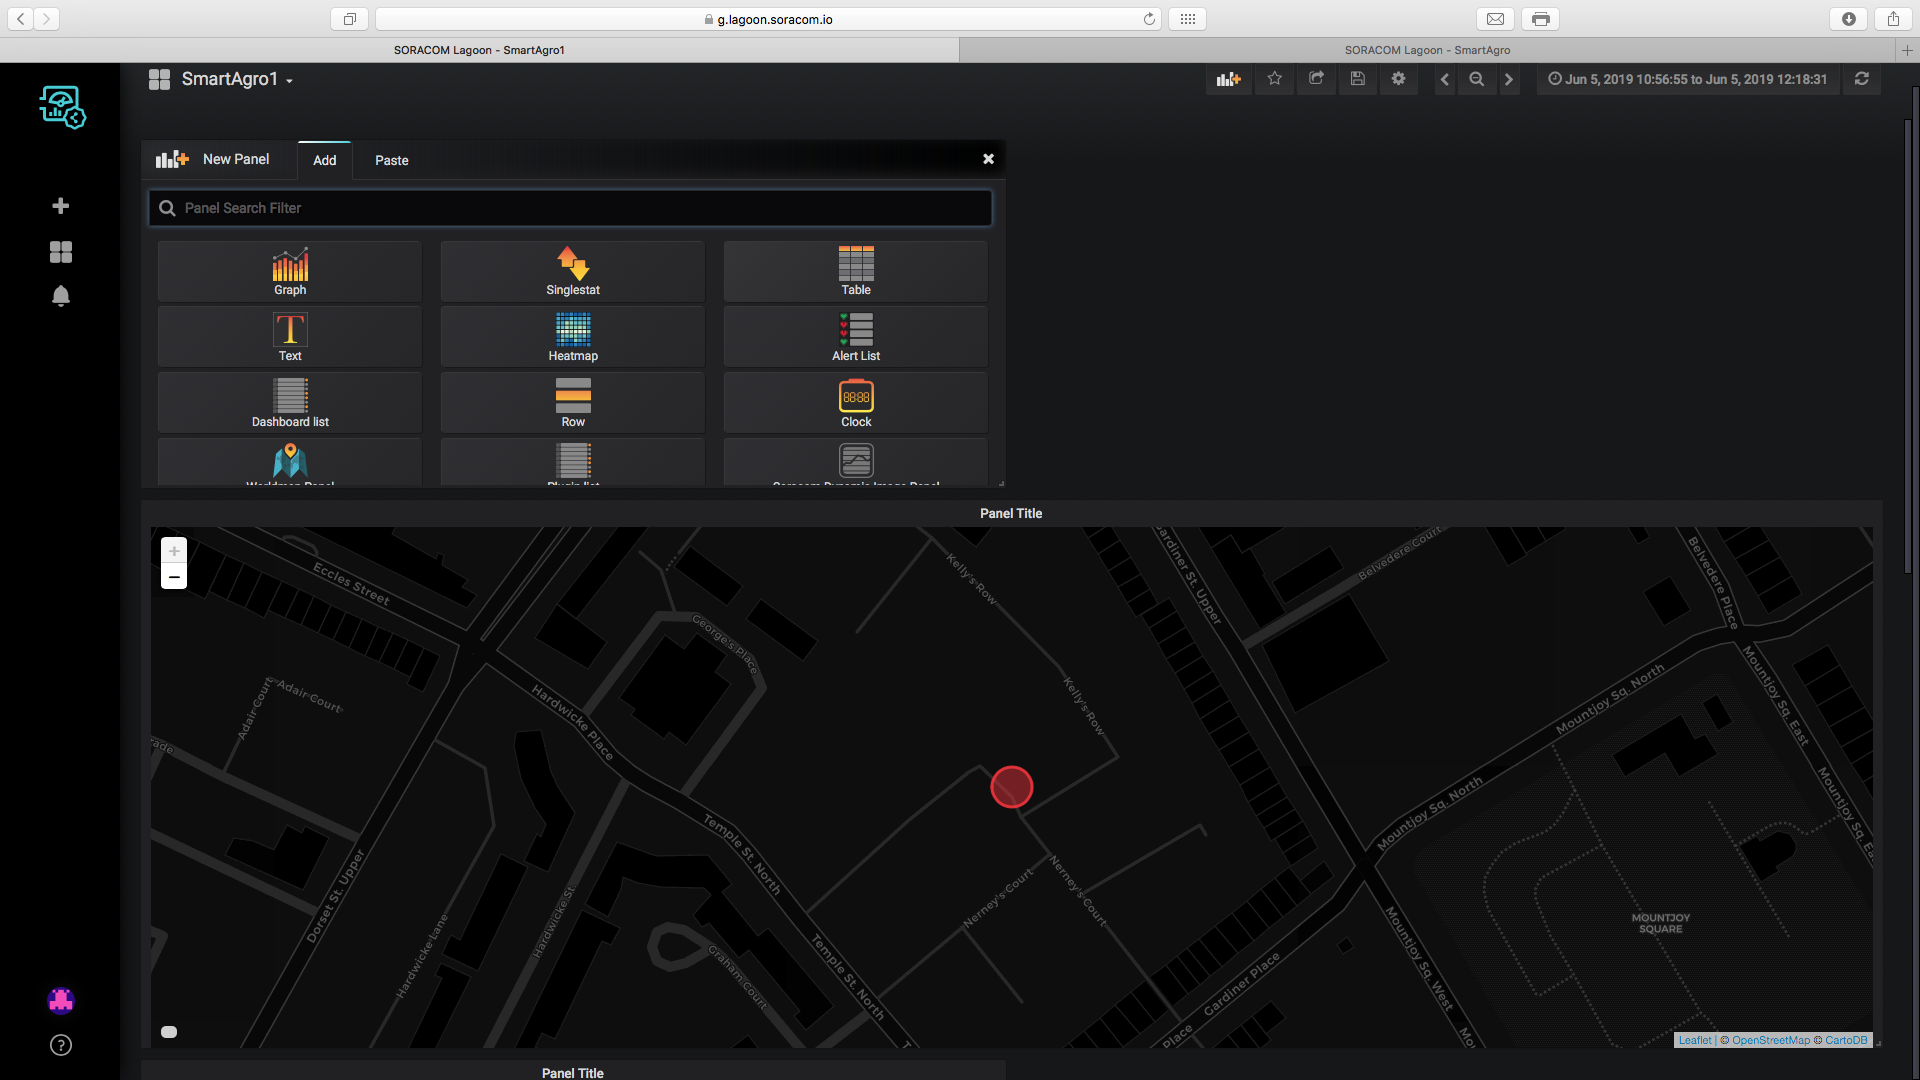Open the OpenStreetMap attribution link
This screenshot has width=1920, height=1080.
[x=1770, y=1040]
